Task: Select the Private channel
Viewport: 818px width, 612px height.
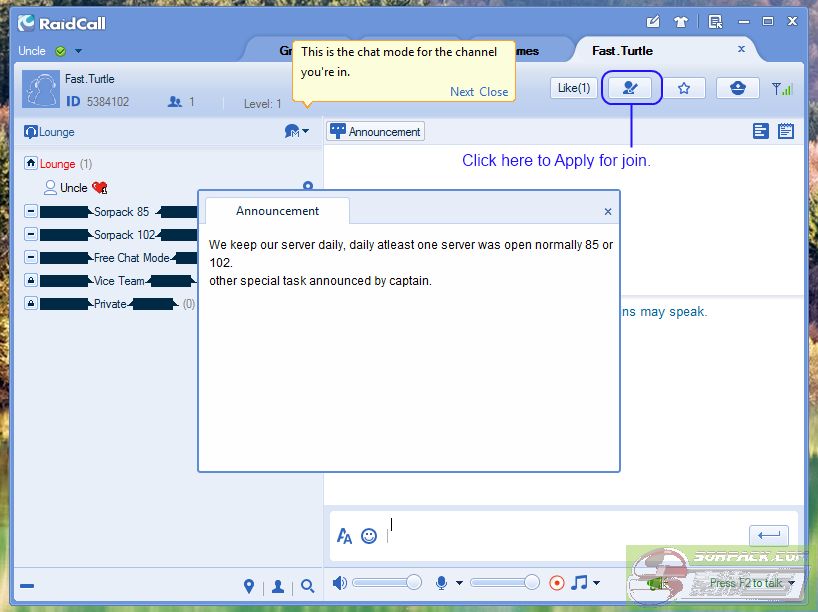Action: 110,304
